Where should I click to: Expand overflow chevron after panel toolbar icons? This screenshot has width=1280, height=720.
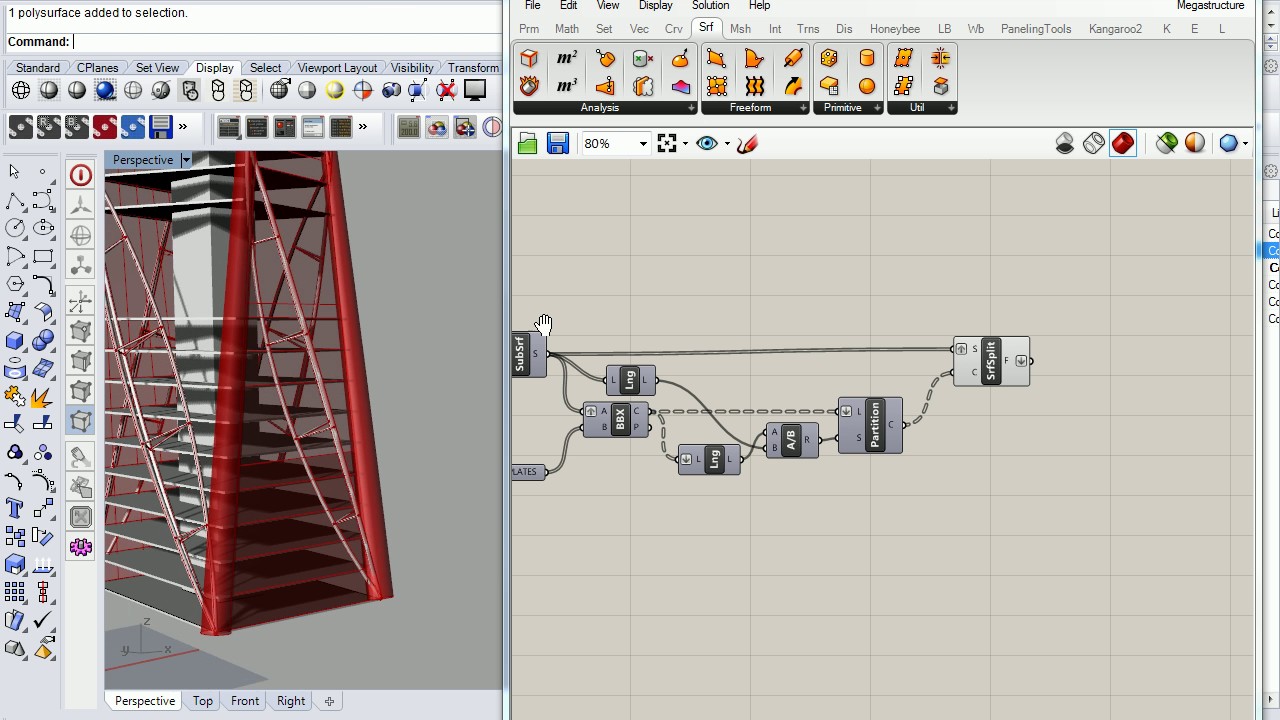click(363, 127)
